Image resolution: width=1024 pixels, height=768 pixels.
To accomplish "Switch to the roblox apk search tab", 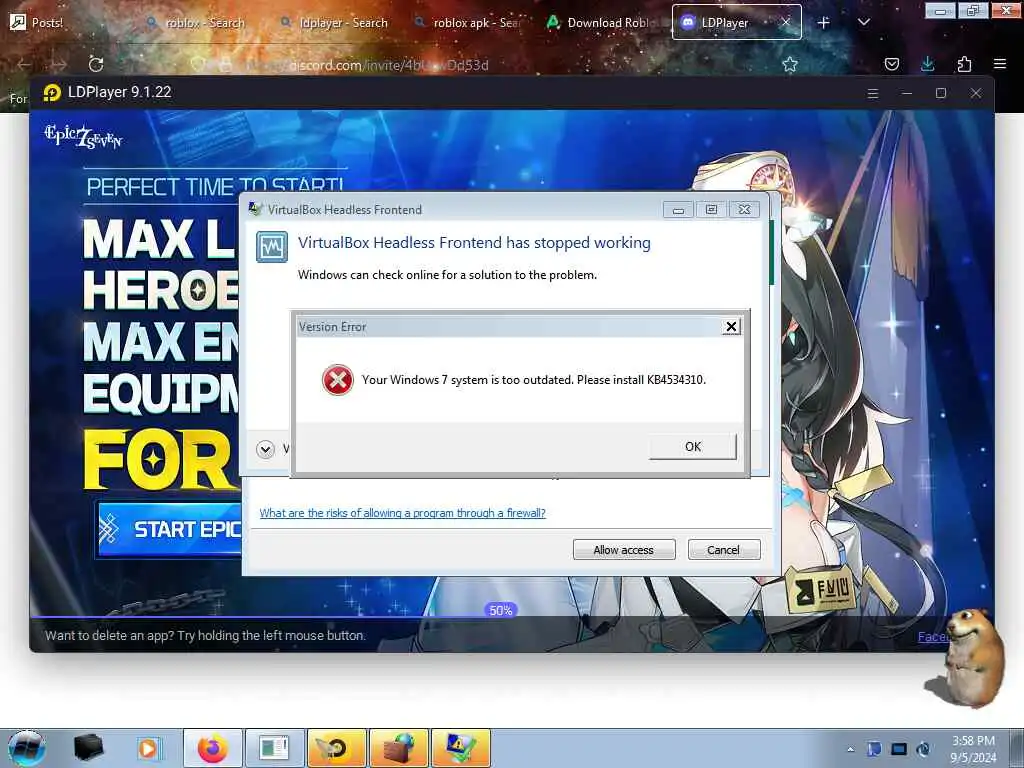I will pos(469,23).
